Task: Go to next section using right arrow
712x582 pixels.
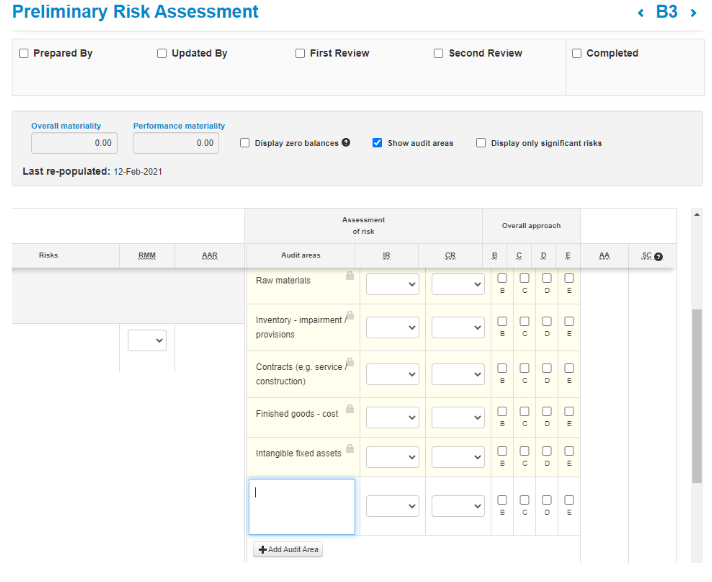Action: 693,13
